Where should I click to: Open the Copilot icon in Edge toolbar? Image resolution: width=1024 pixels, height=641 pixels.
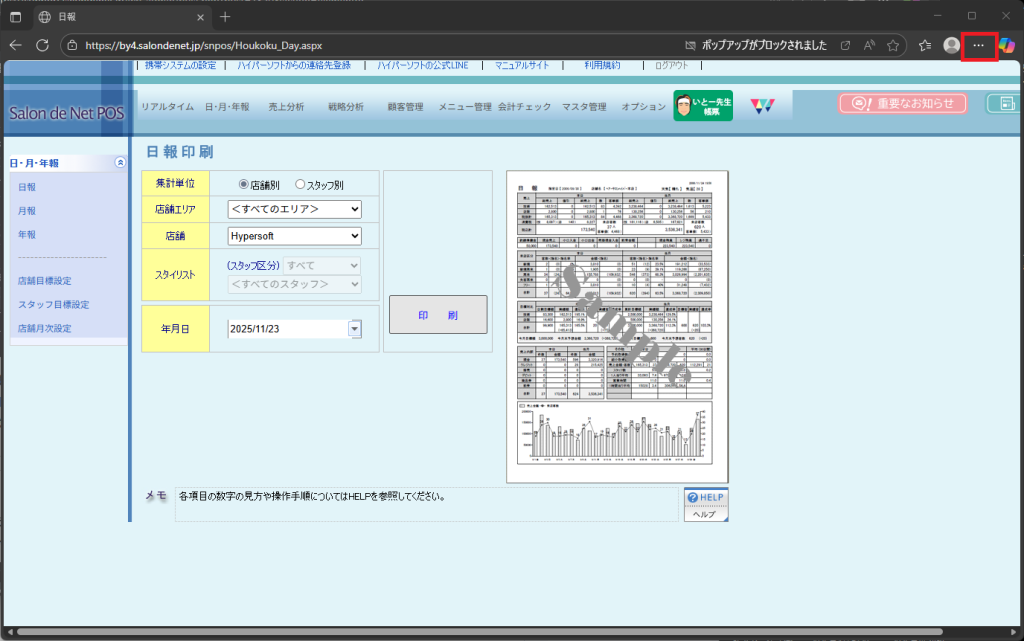point(1006,45)
